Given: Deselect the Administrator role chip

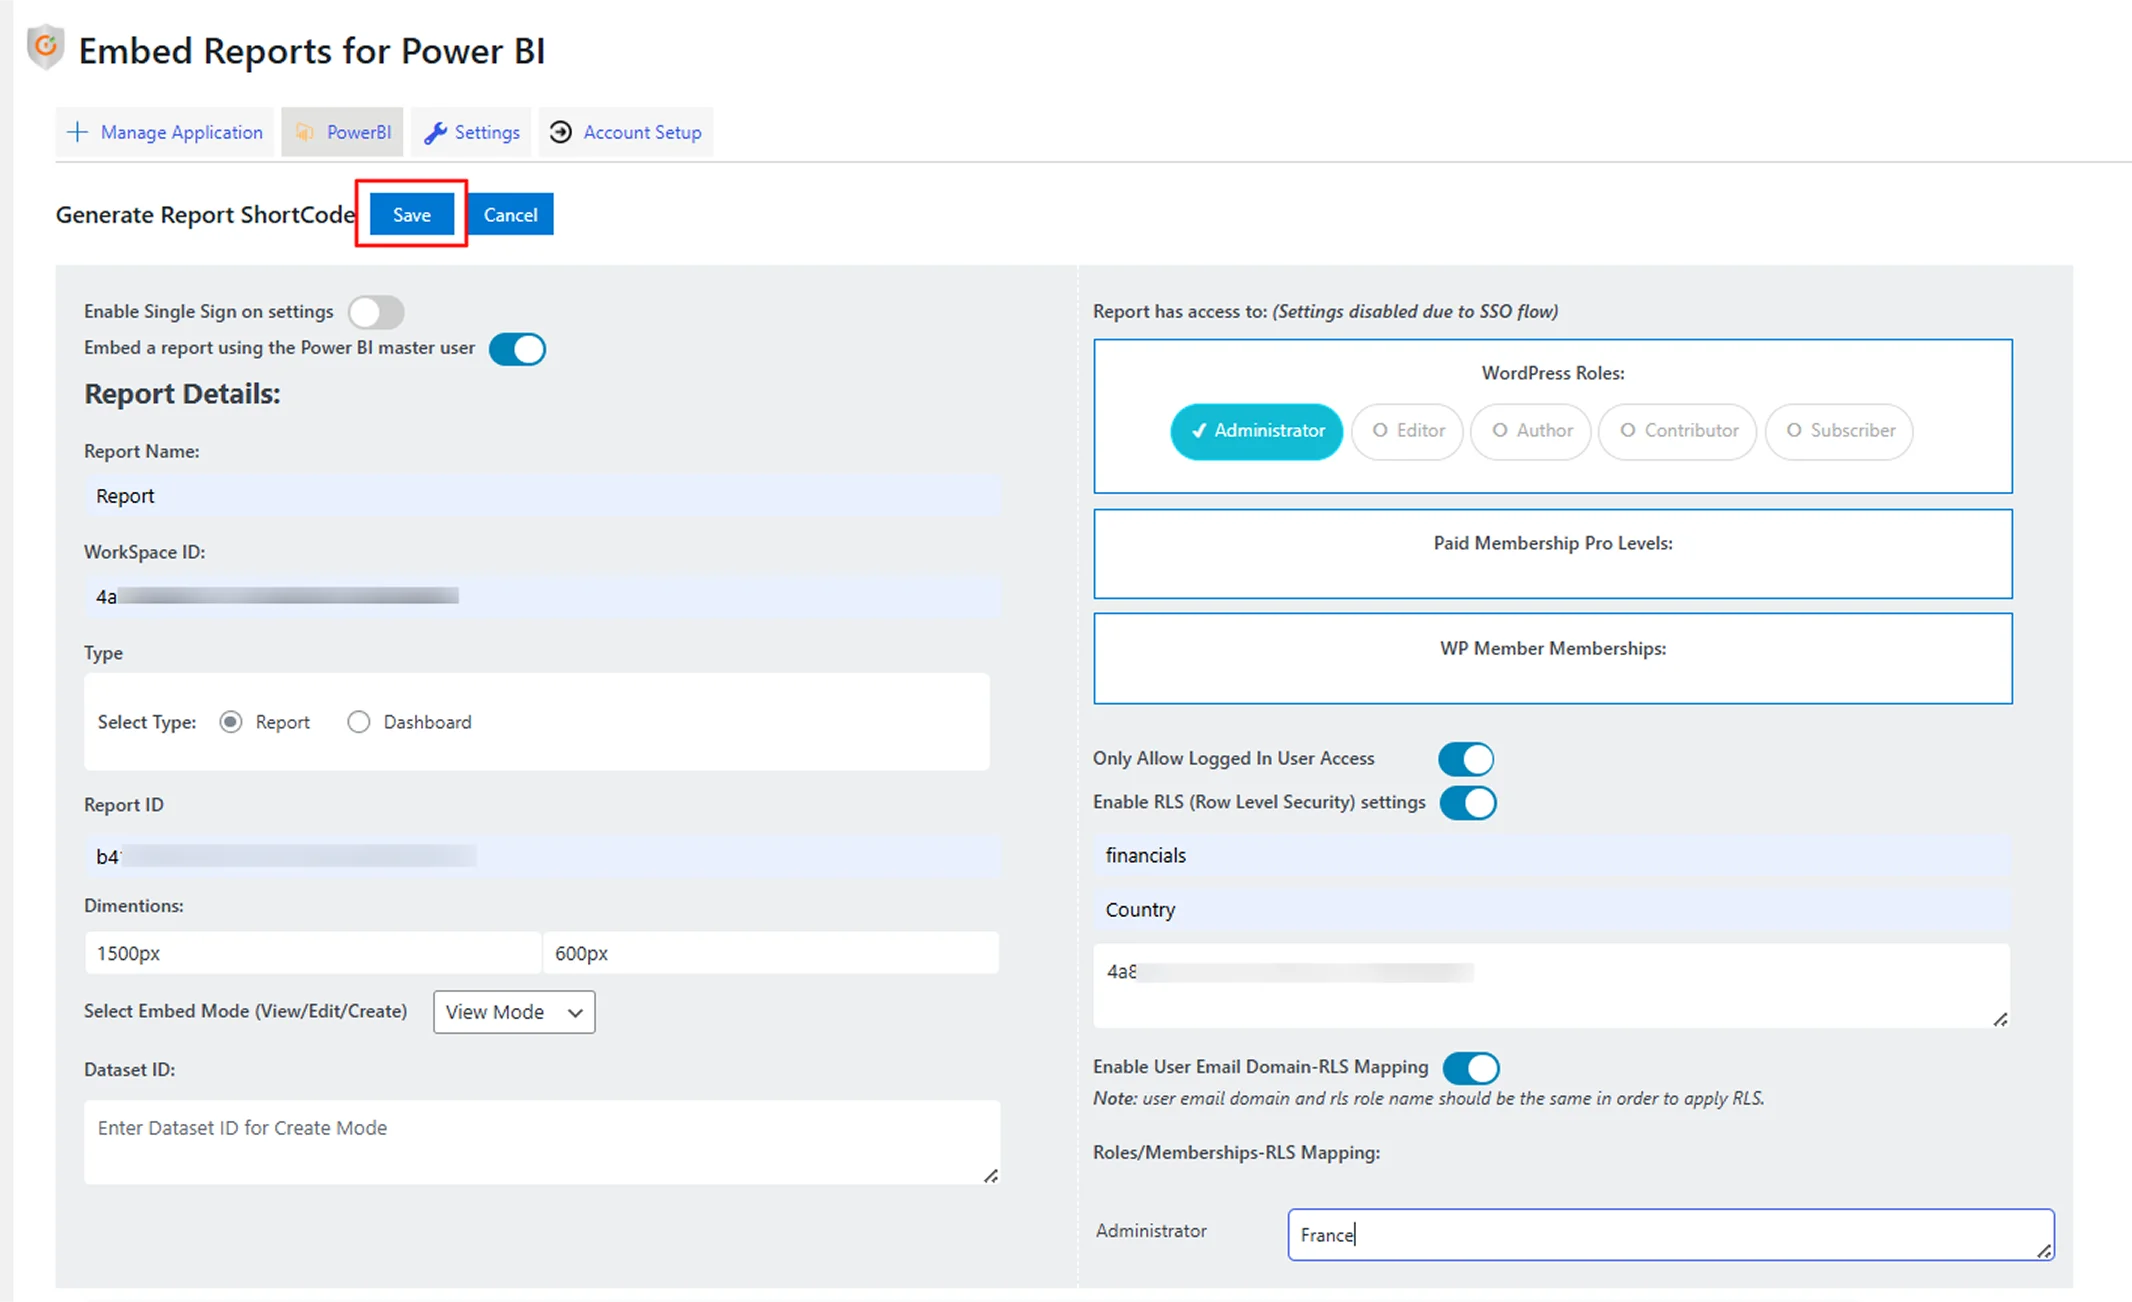Looking at the screenshot, I should 1256,431.
